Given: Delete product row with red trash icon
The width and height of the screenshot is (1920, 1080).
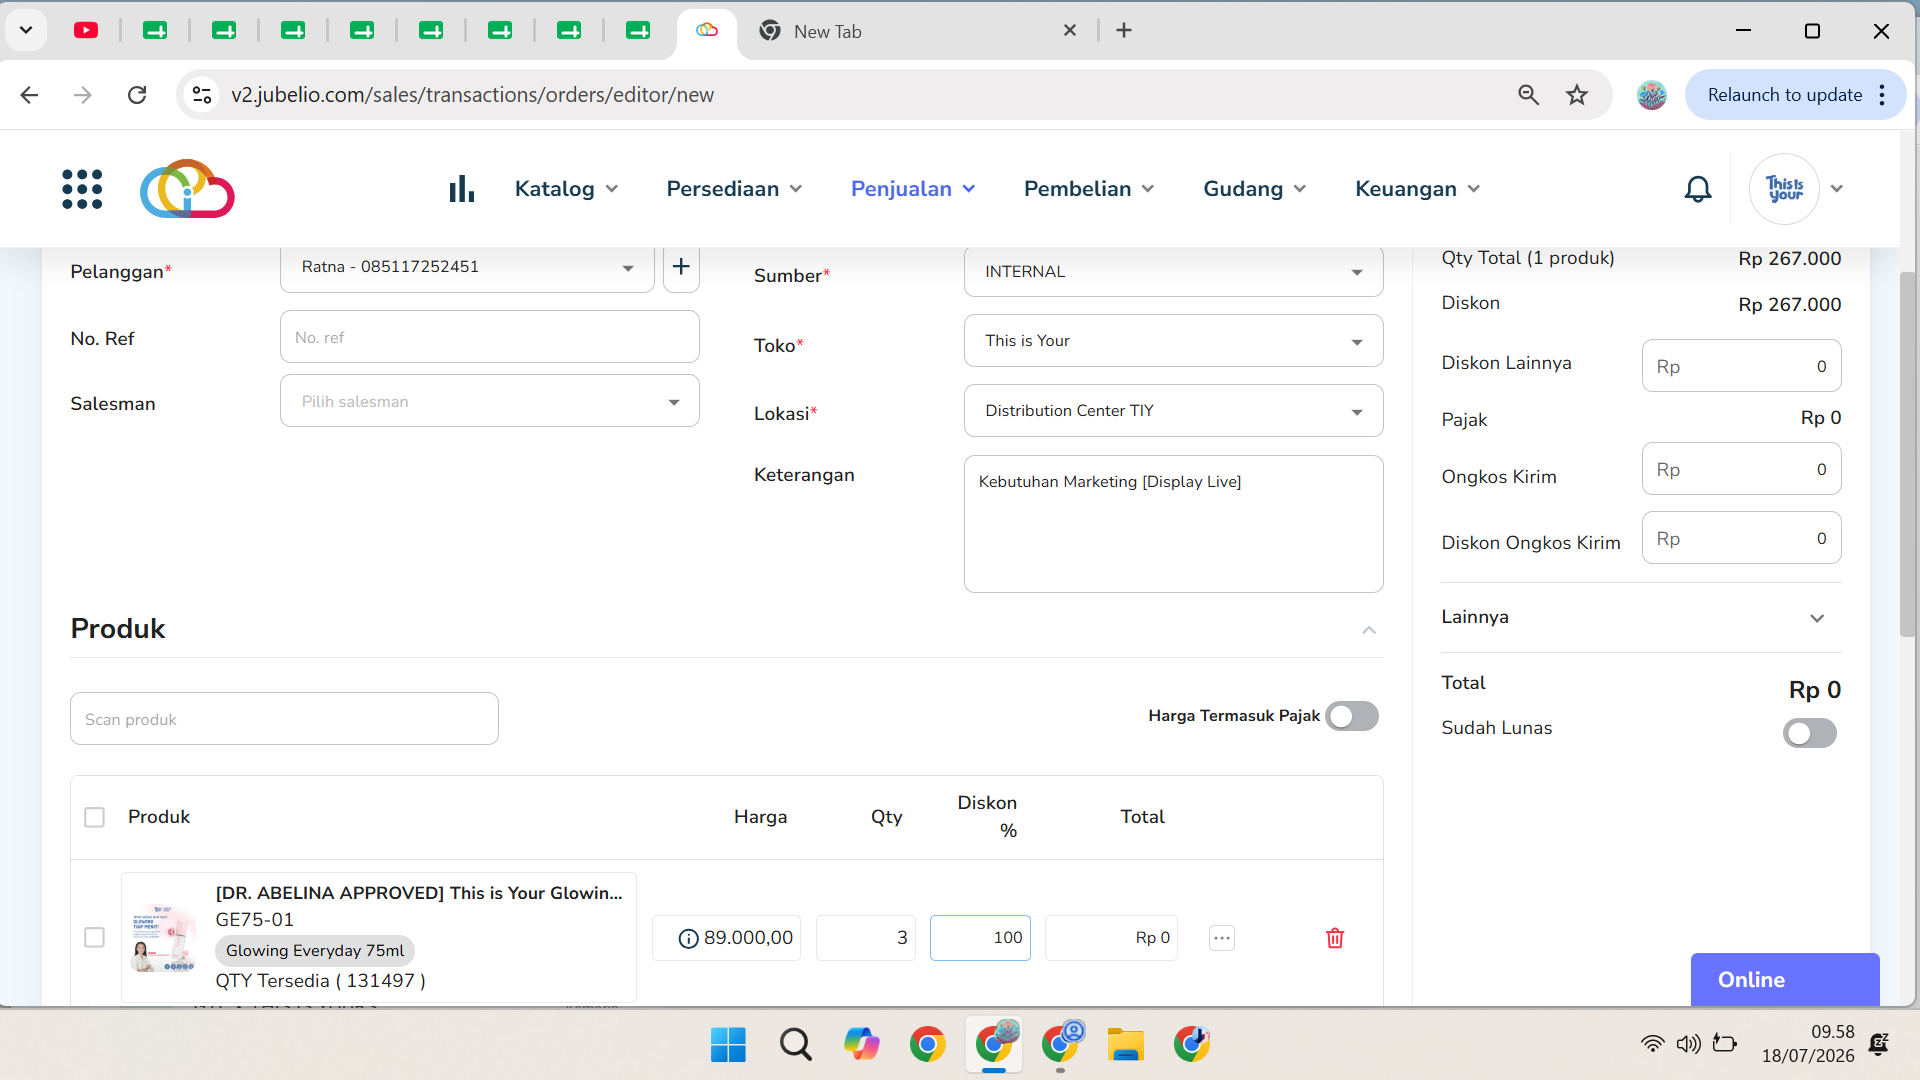Looking at the screenshot, I should (1335, 938).
